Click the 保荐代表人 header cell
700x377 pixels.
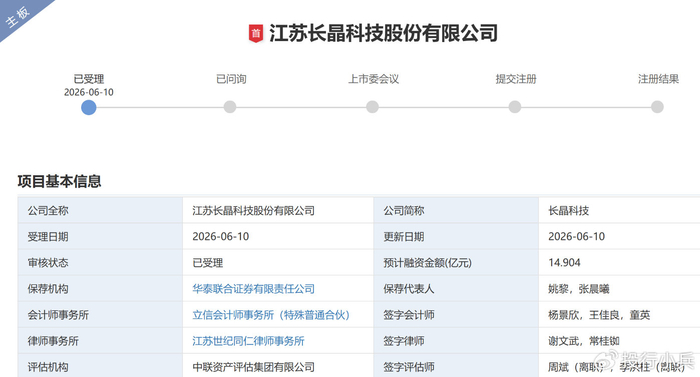click(x=456, y=289)
